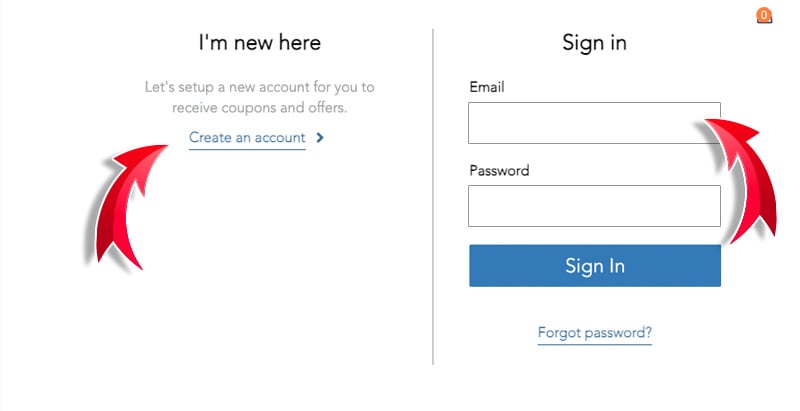
Task: Follow the Forgot password? link
Action: coord(594,332)
